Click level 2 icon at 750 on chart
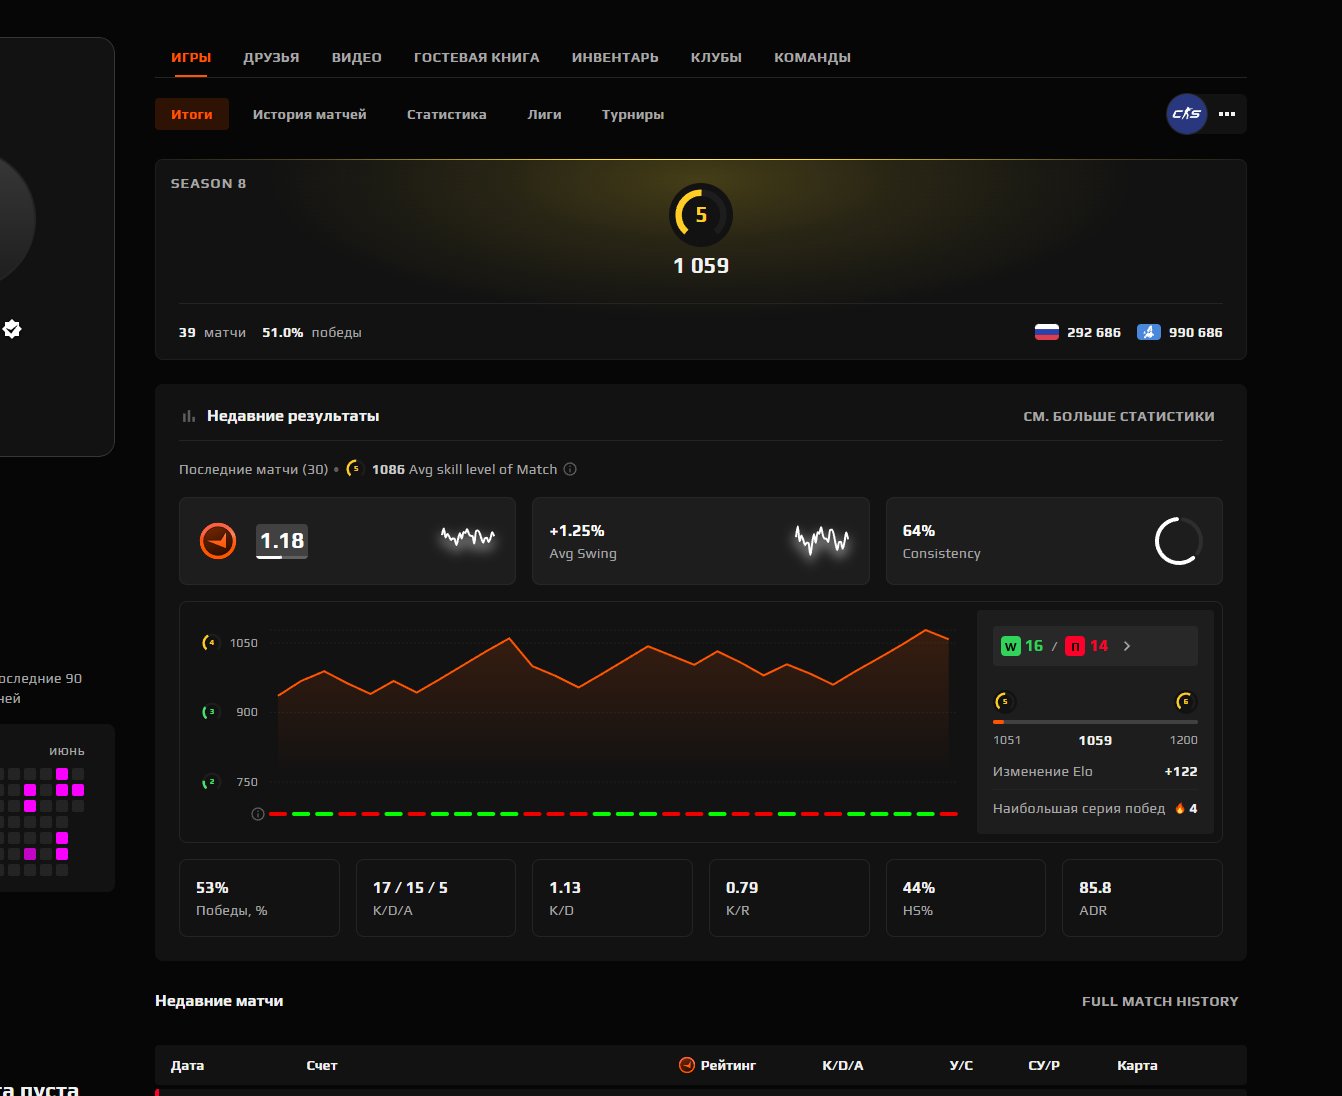1342x1096 pixels. [x=210, y=782]
